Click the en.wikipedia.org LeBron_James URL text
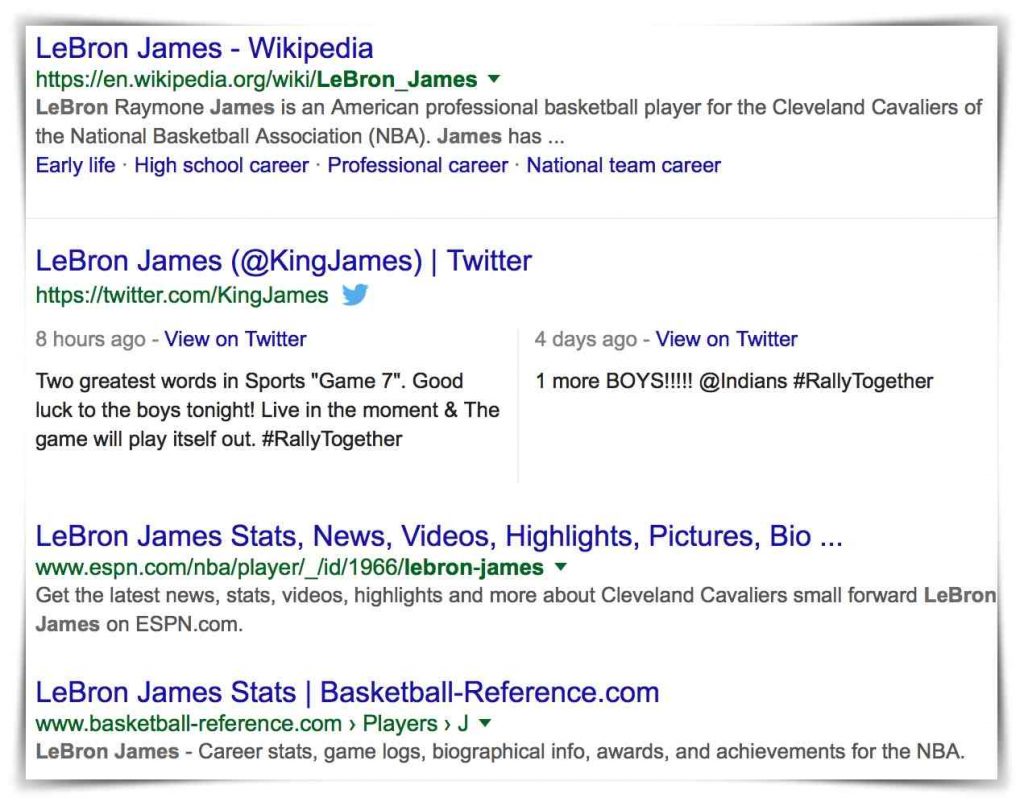This screenshot has width=1024, height=806. 256,80
